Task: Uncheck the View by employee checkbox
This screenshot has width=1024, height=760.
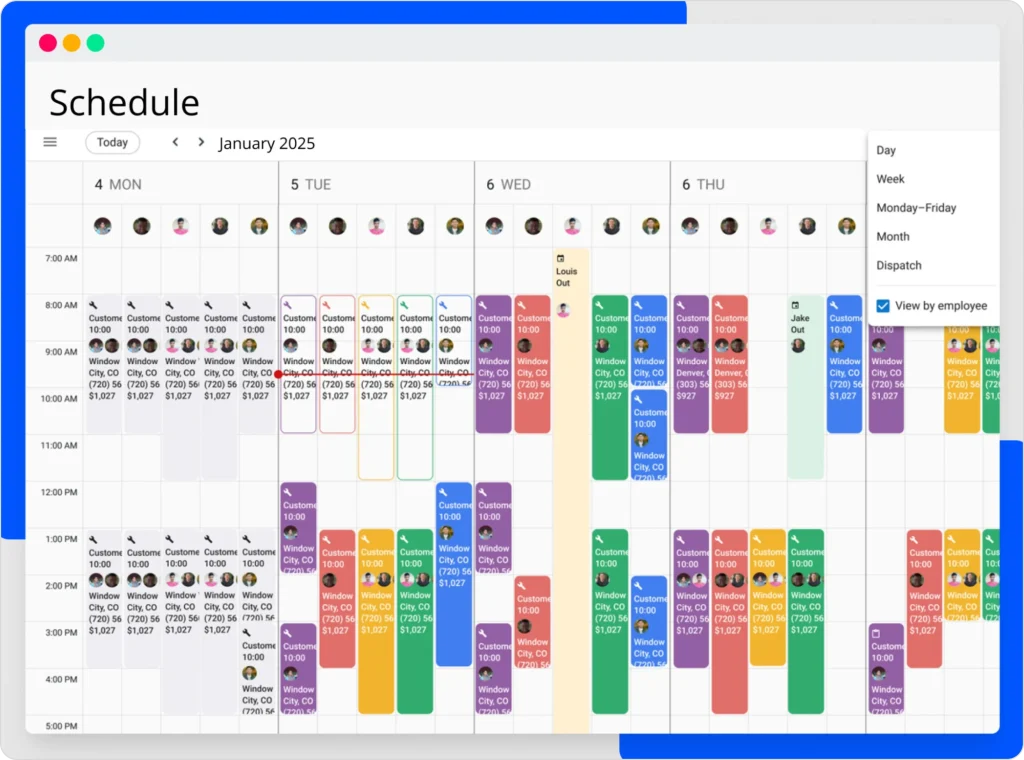Action: [x=881, y=306]
